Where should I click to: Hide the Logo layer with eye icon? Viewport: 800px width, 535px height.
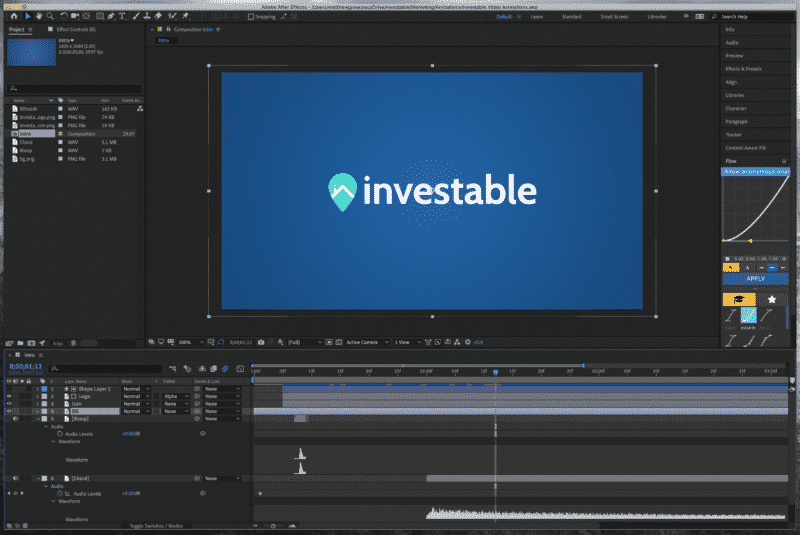tap(9, 396)
